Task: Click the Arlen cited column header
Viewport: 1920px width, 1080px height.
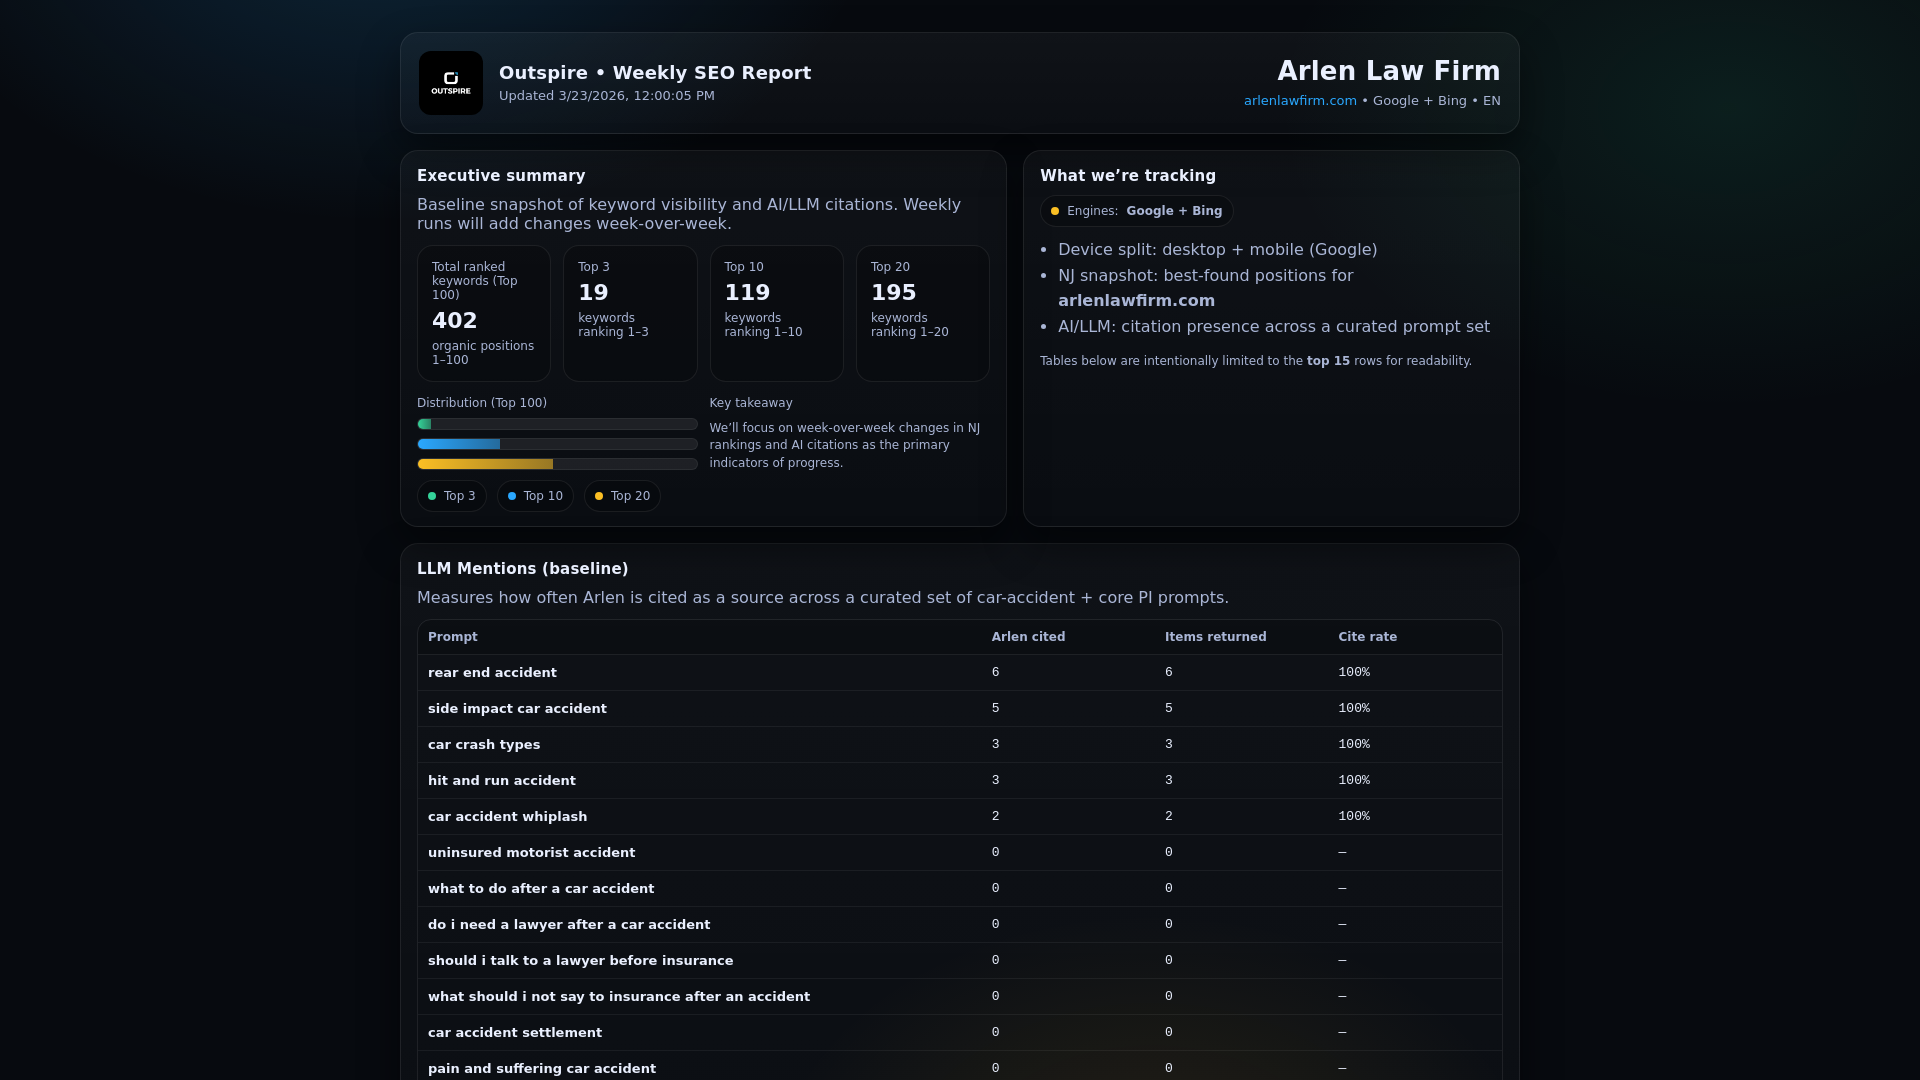Action: pos(1028,637)
